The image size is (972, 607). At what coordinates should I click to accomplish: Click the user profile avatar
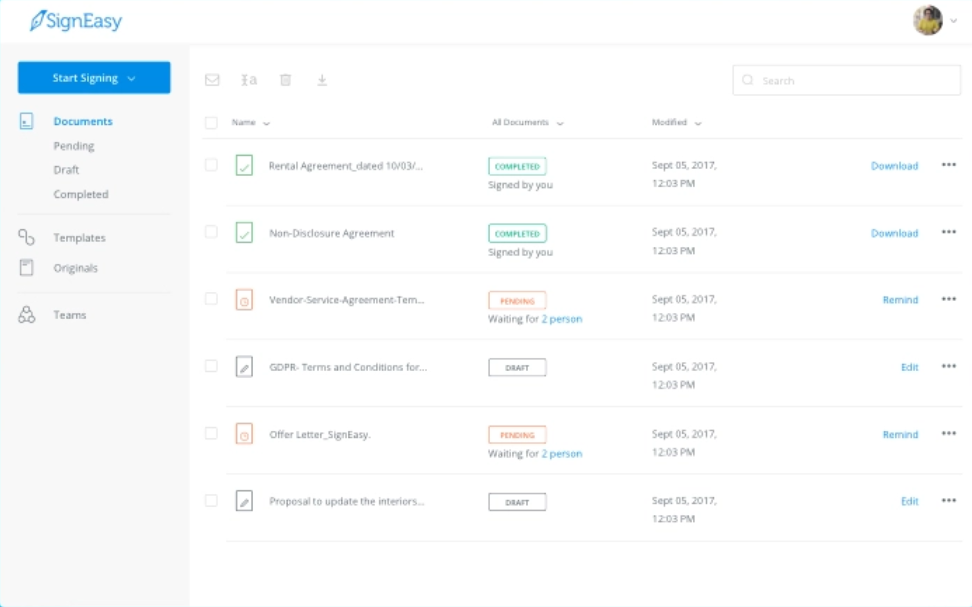click(928, 20)
